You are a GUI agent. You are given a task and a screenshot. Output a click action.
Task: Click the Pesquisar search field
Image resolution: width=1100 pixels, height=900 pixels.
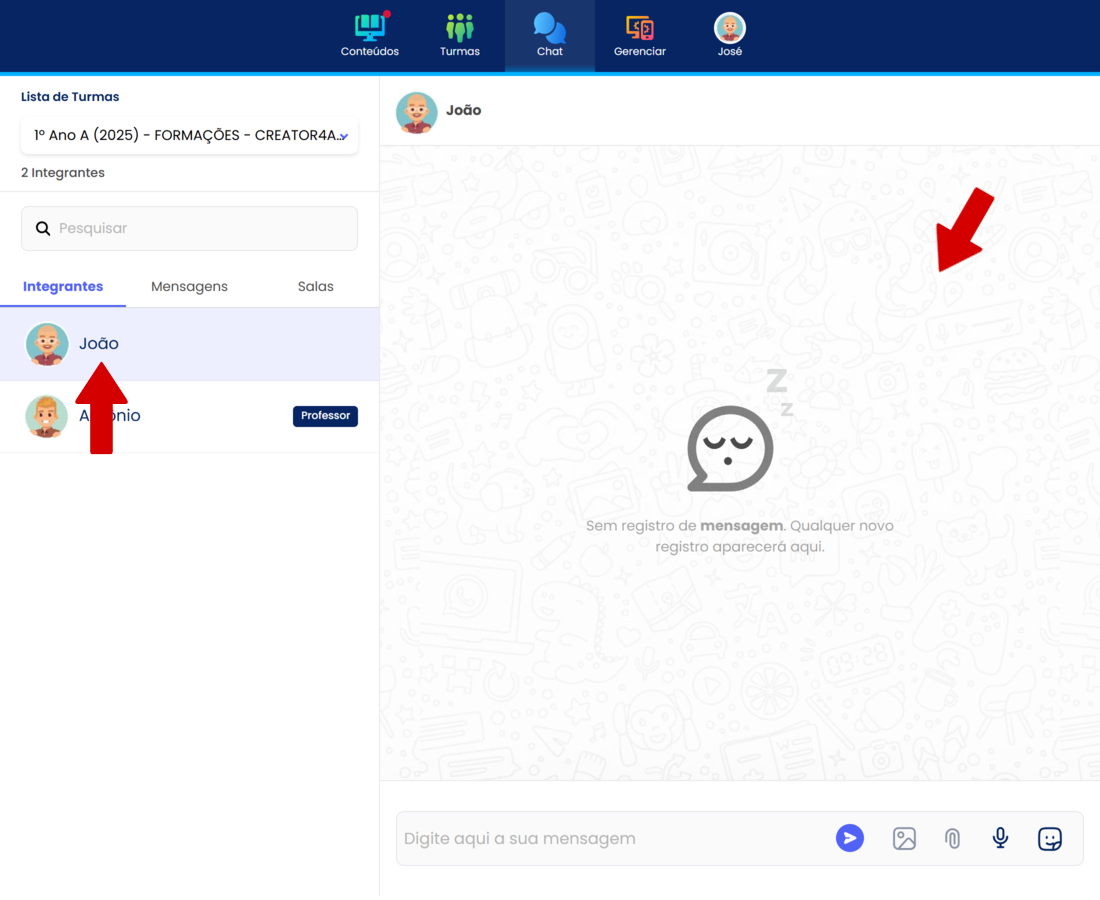200,228
